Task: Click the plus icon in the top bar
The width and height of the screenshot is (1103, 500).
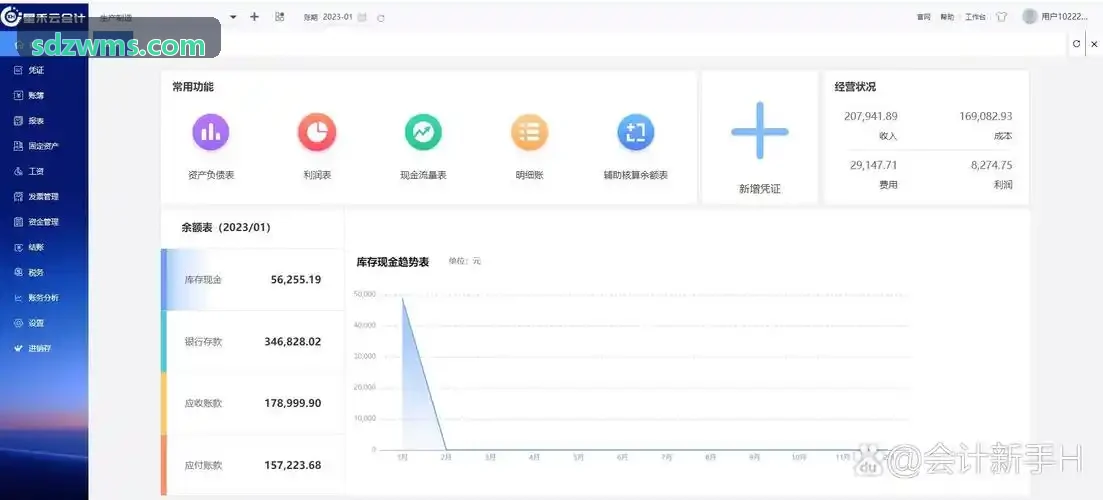Action: tap(255, 17)
